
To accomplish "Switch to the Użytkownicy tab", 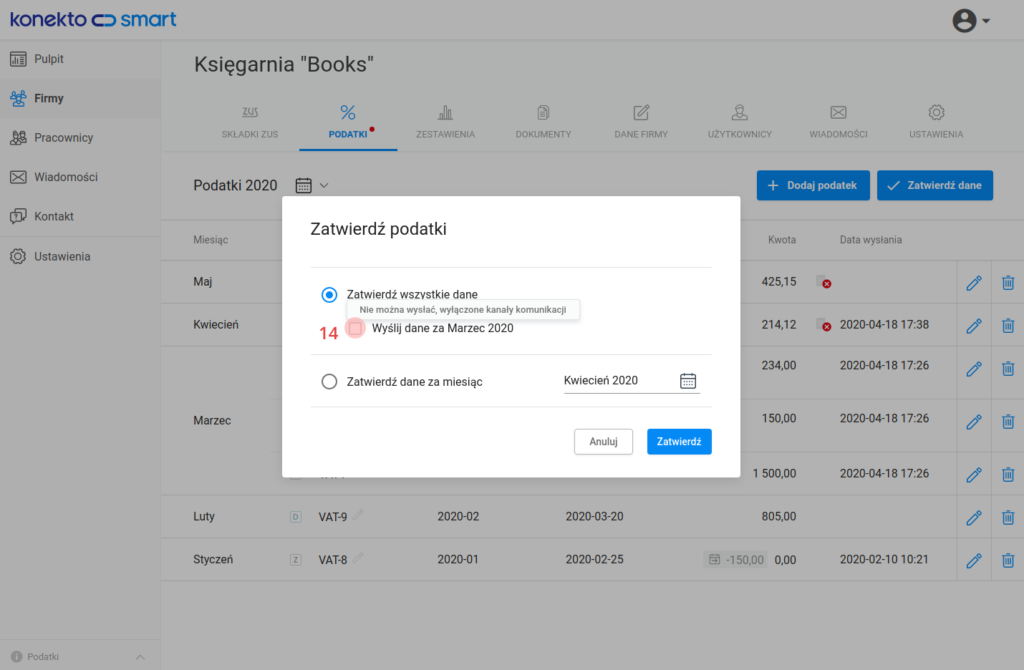I will tap(739, 122).
